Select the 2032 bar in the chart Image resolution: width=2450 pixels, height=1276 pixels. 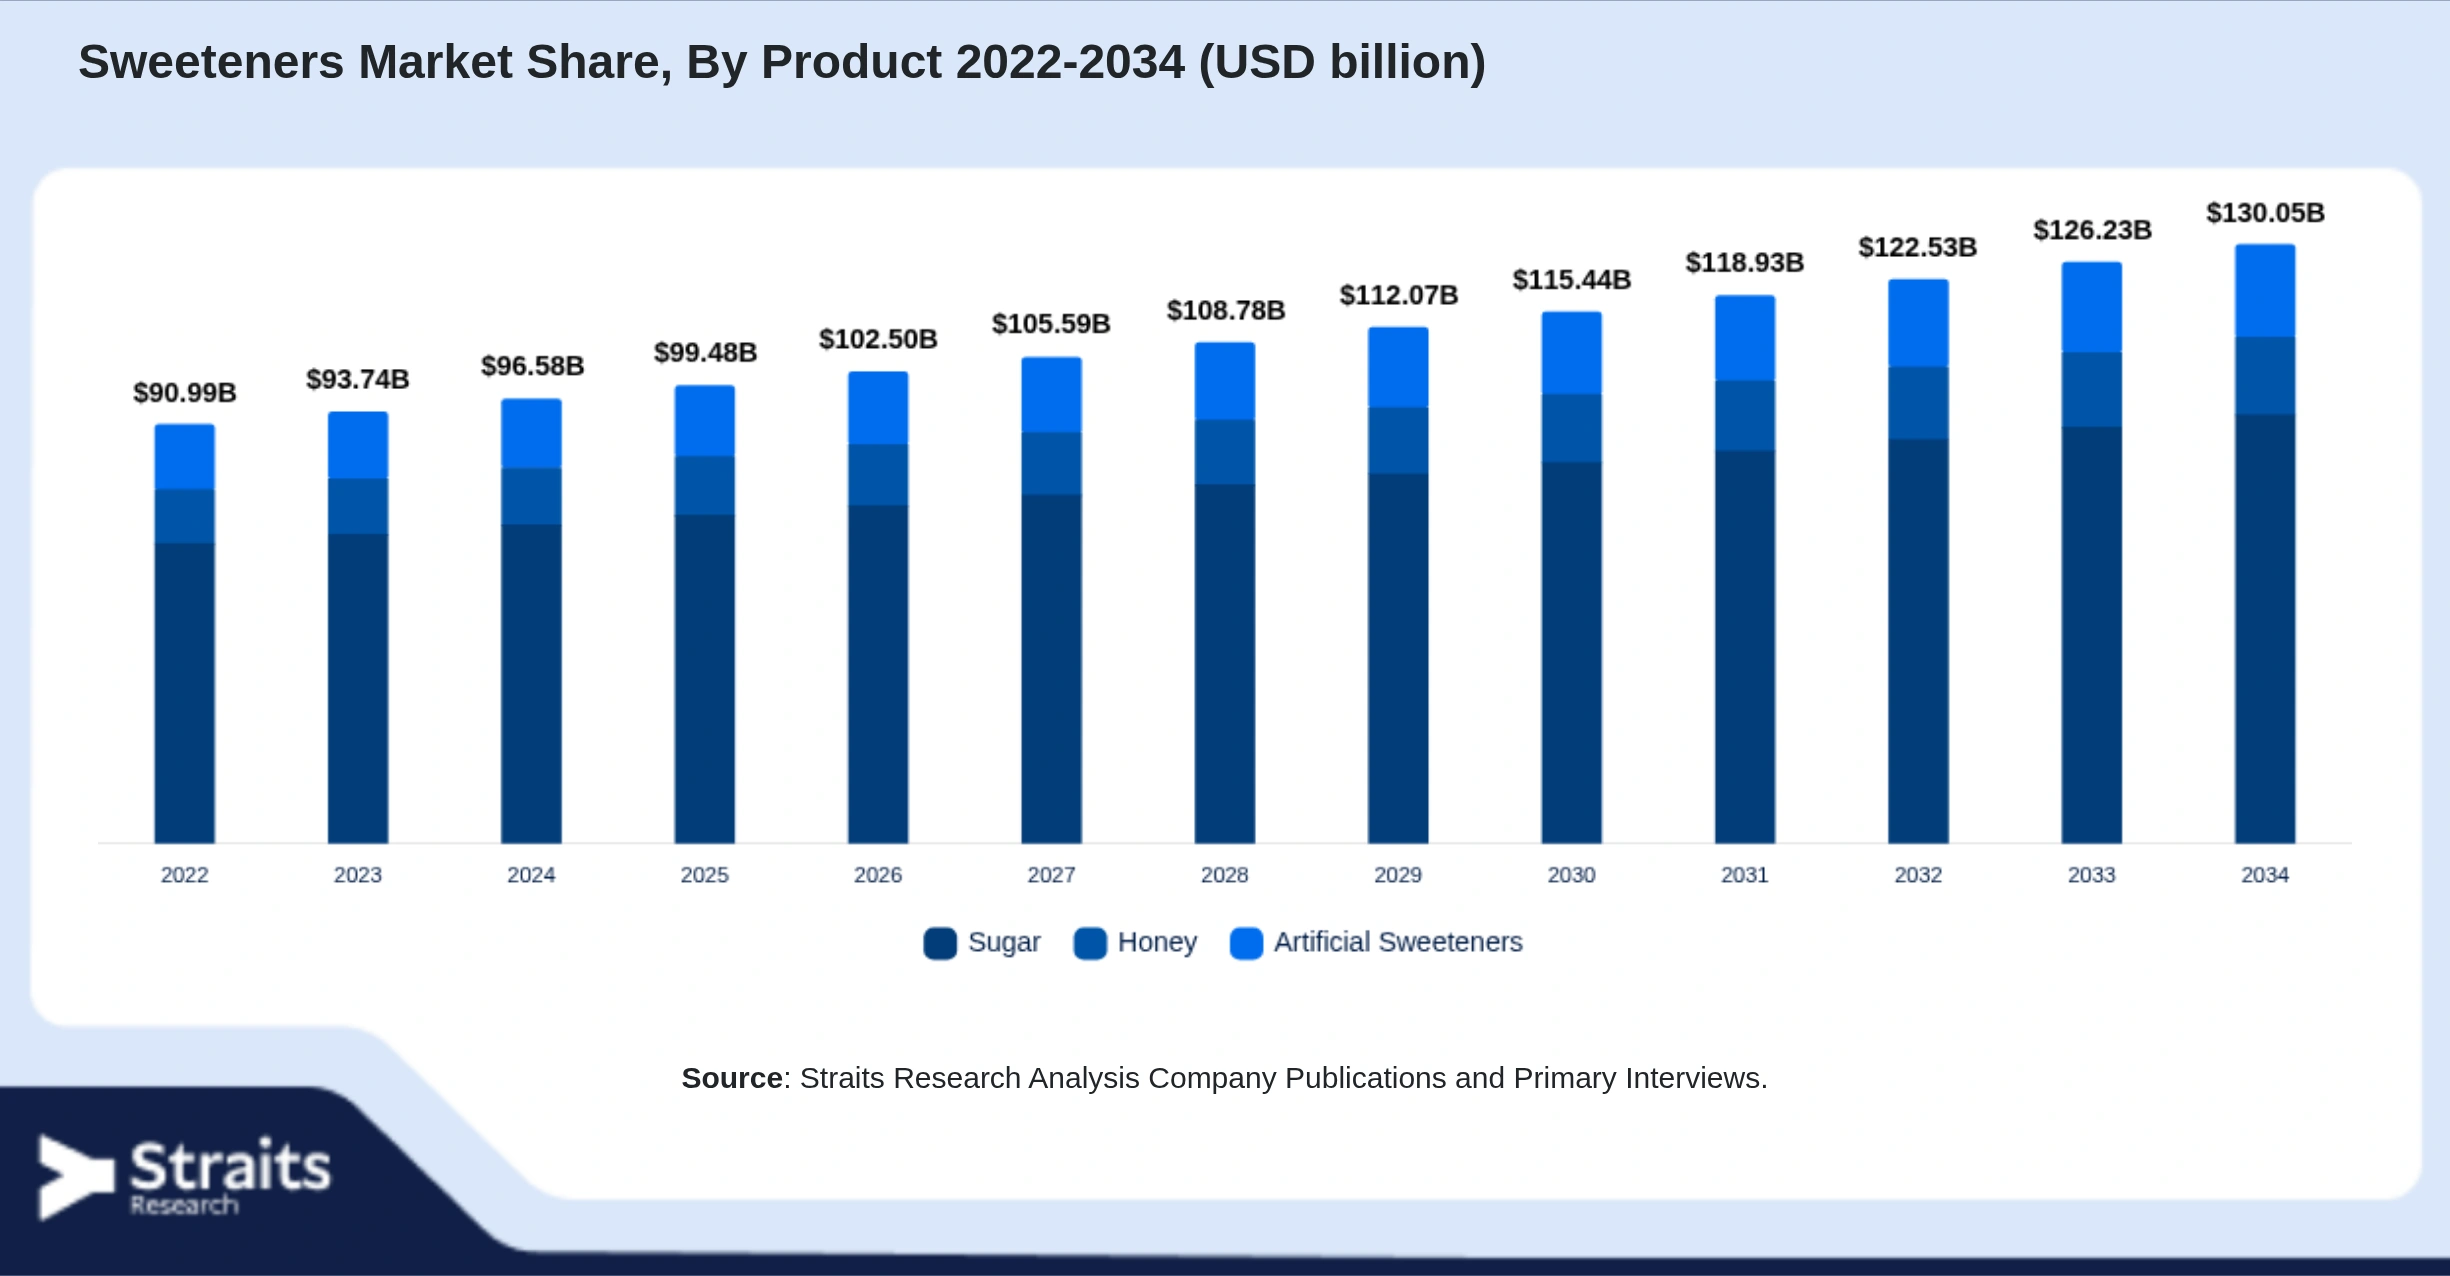click(x=1918, y=561)
